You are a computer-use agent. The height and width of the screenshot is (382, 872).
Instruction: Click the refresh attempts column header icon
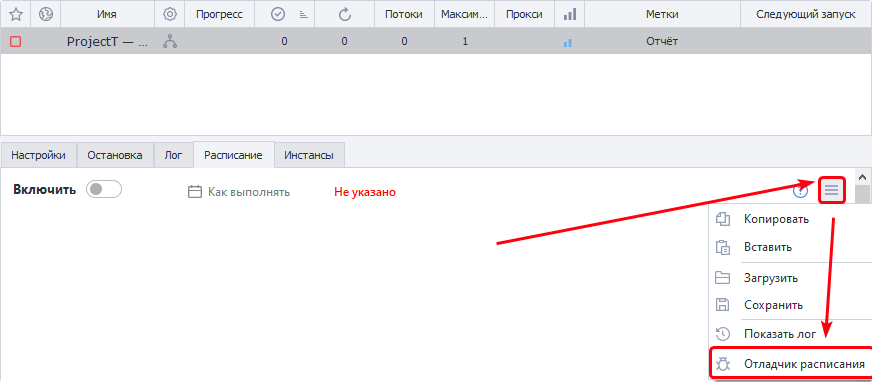[x=345, y=15]
